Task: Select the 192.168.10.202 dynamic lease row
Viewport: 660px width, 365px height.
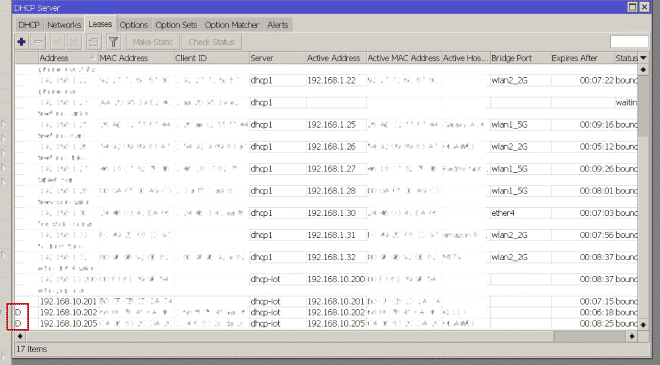Action: 326,312
